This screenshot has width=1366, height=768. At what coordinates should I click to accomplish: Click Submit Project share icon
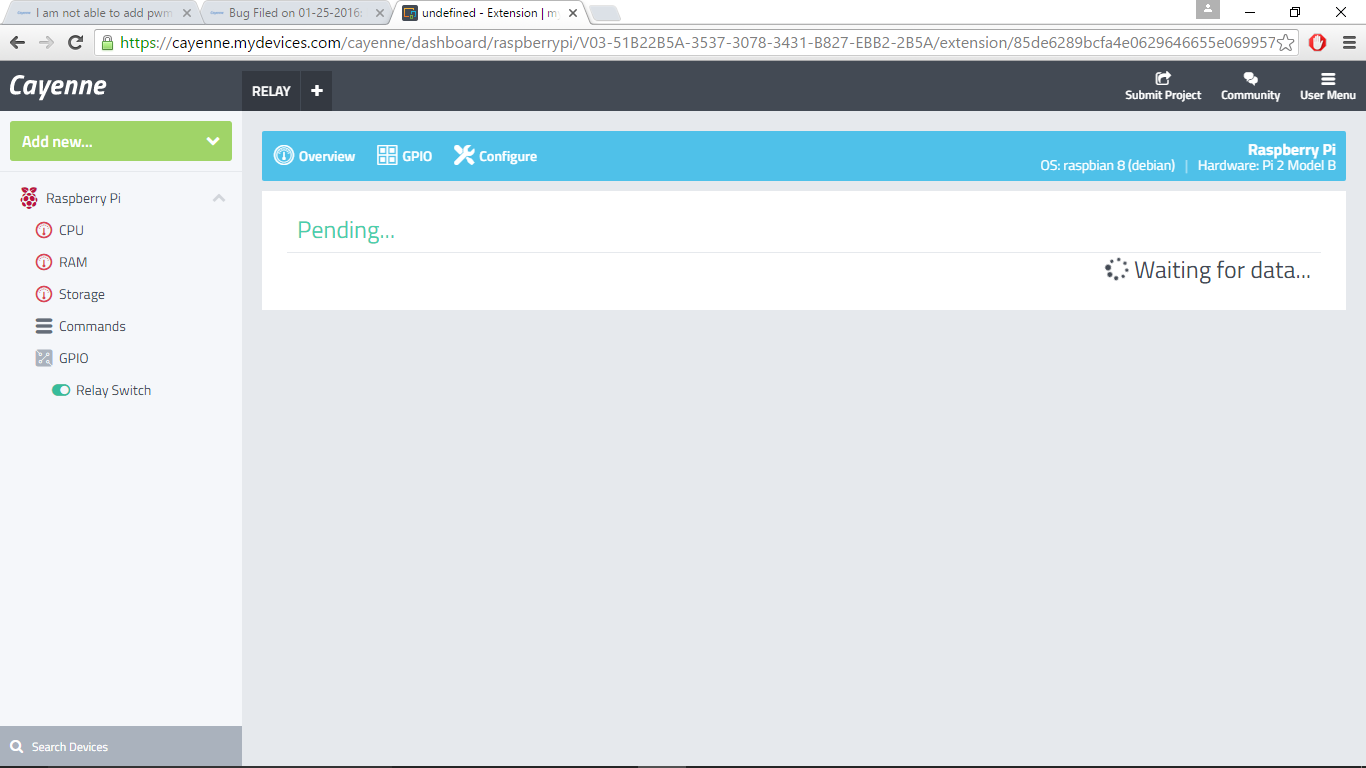point(1163,78)
